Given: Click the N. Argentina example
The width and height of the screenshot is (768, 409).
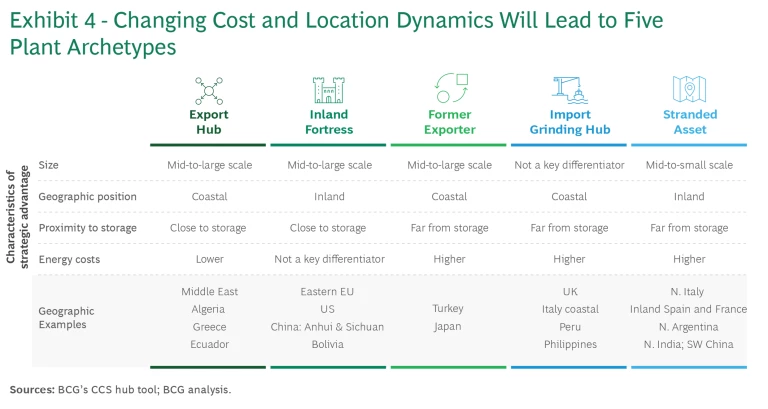Looking at the screenshot, I should (x=689, y=327).
